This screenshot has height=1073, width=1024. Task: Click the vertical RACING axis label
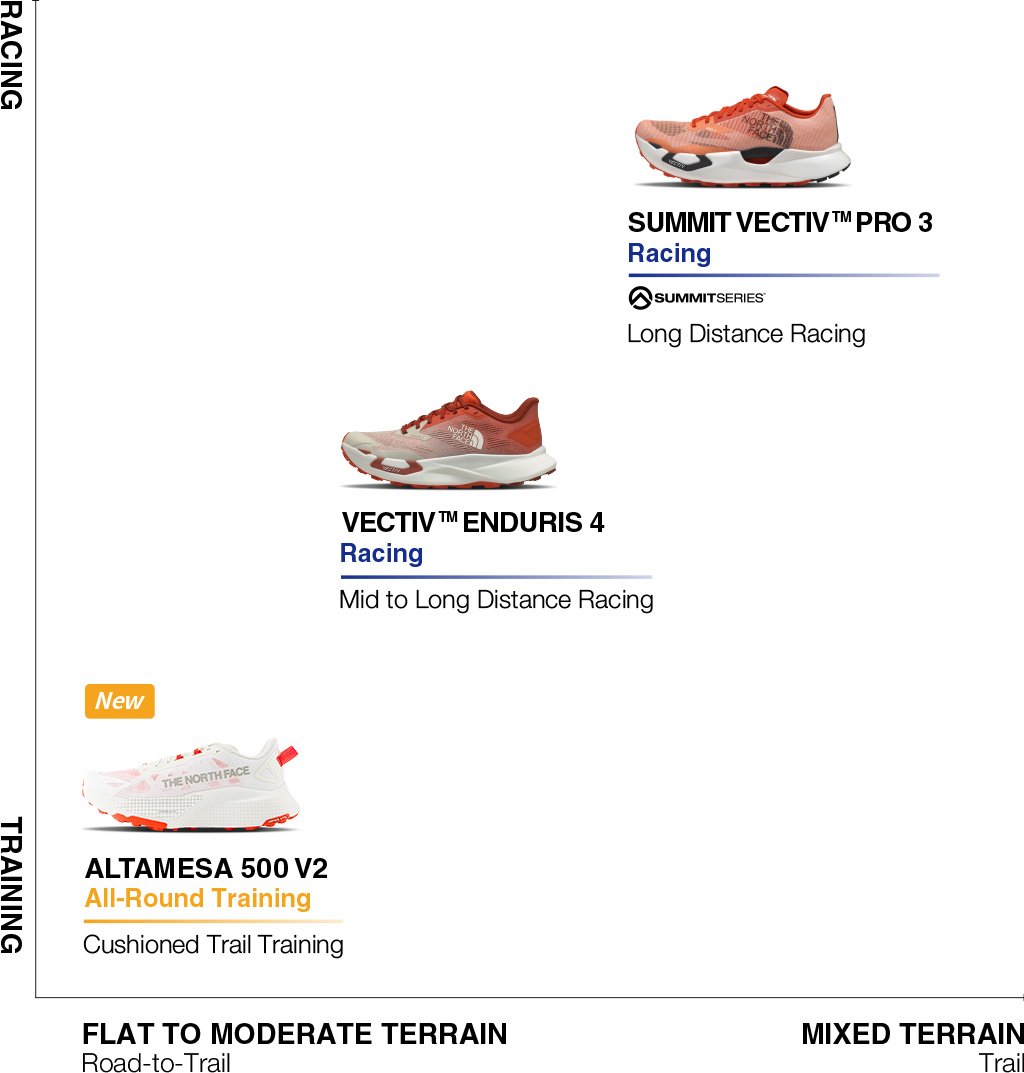click(x=11, y=55)
